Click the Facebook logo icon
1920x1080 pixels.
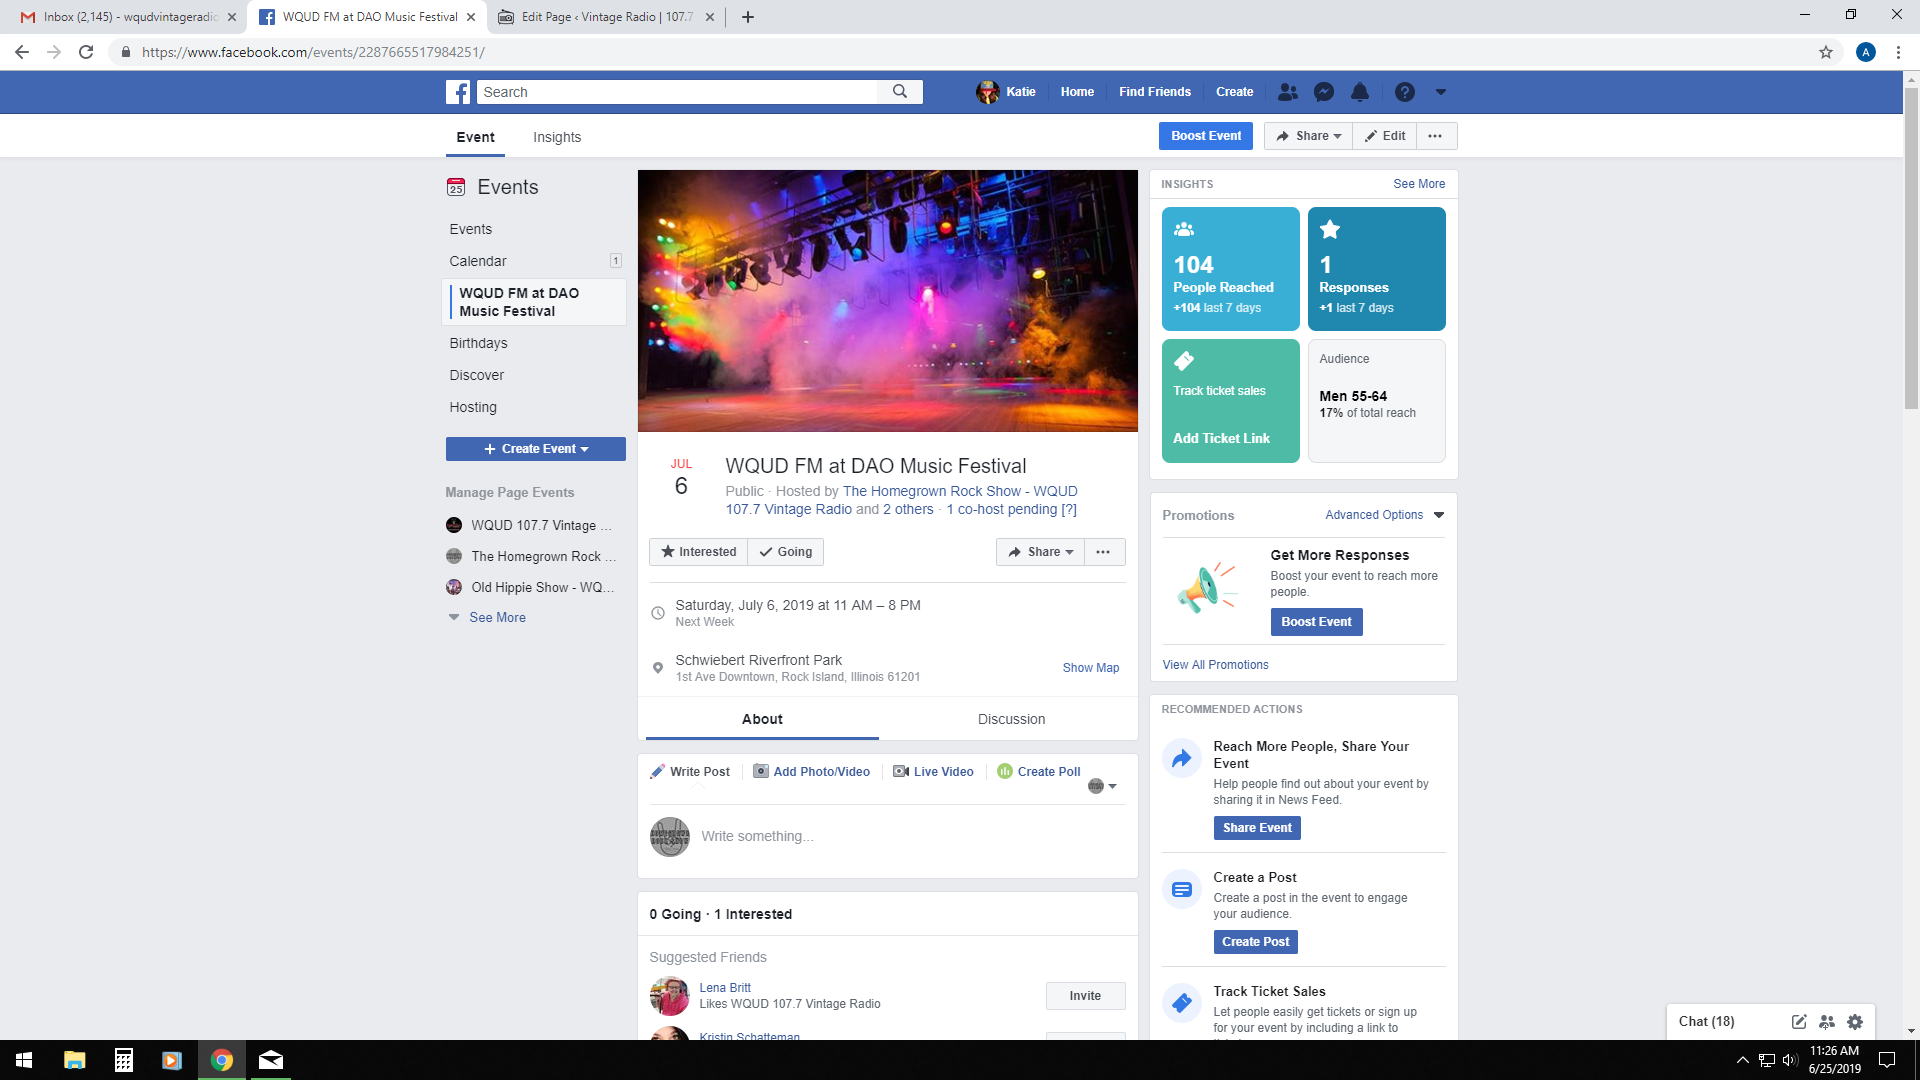click(x=458, y=92)
